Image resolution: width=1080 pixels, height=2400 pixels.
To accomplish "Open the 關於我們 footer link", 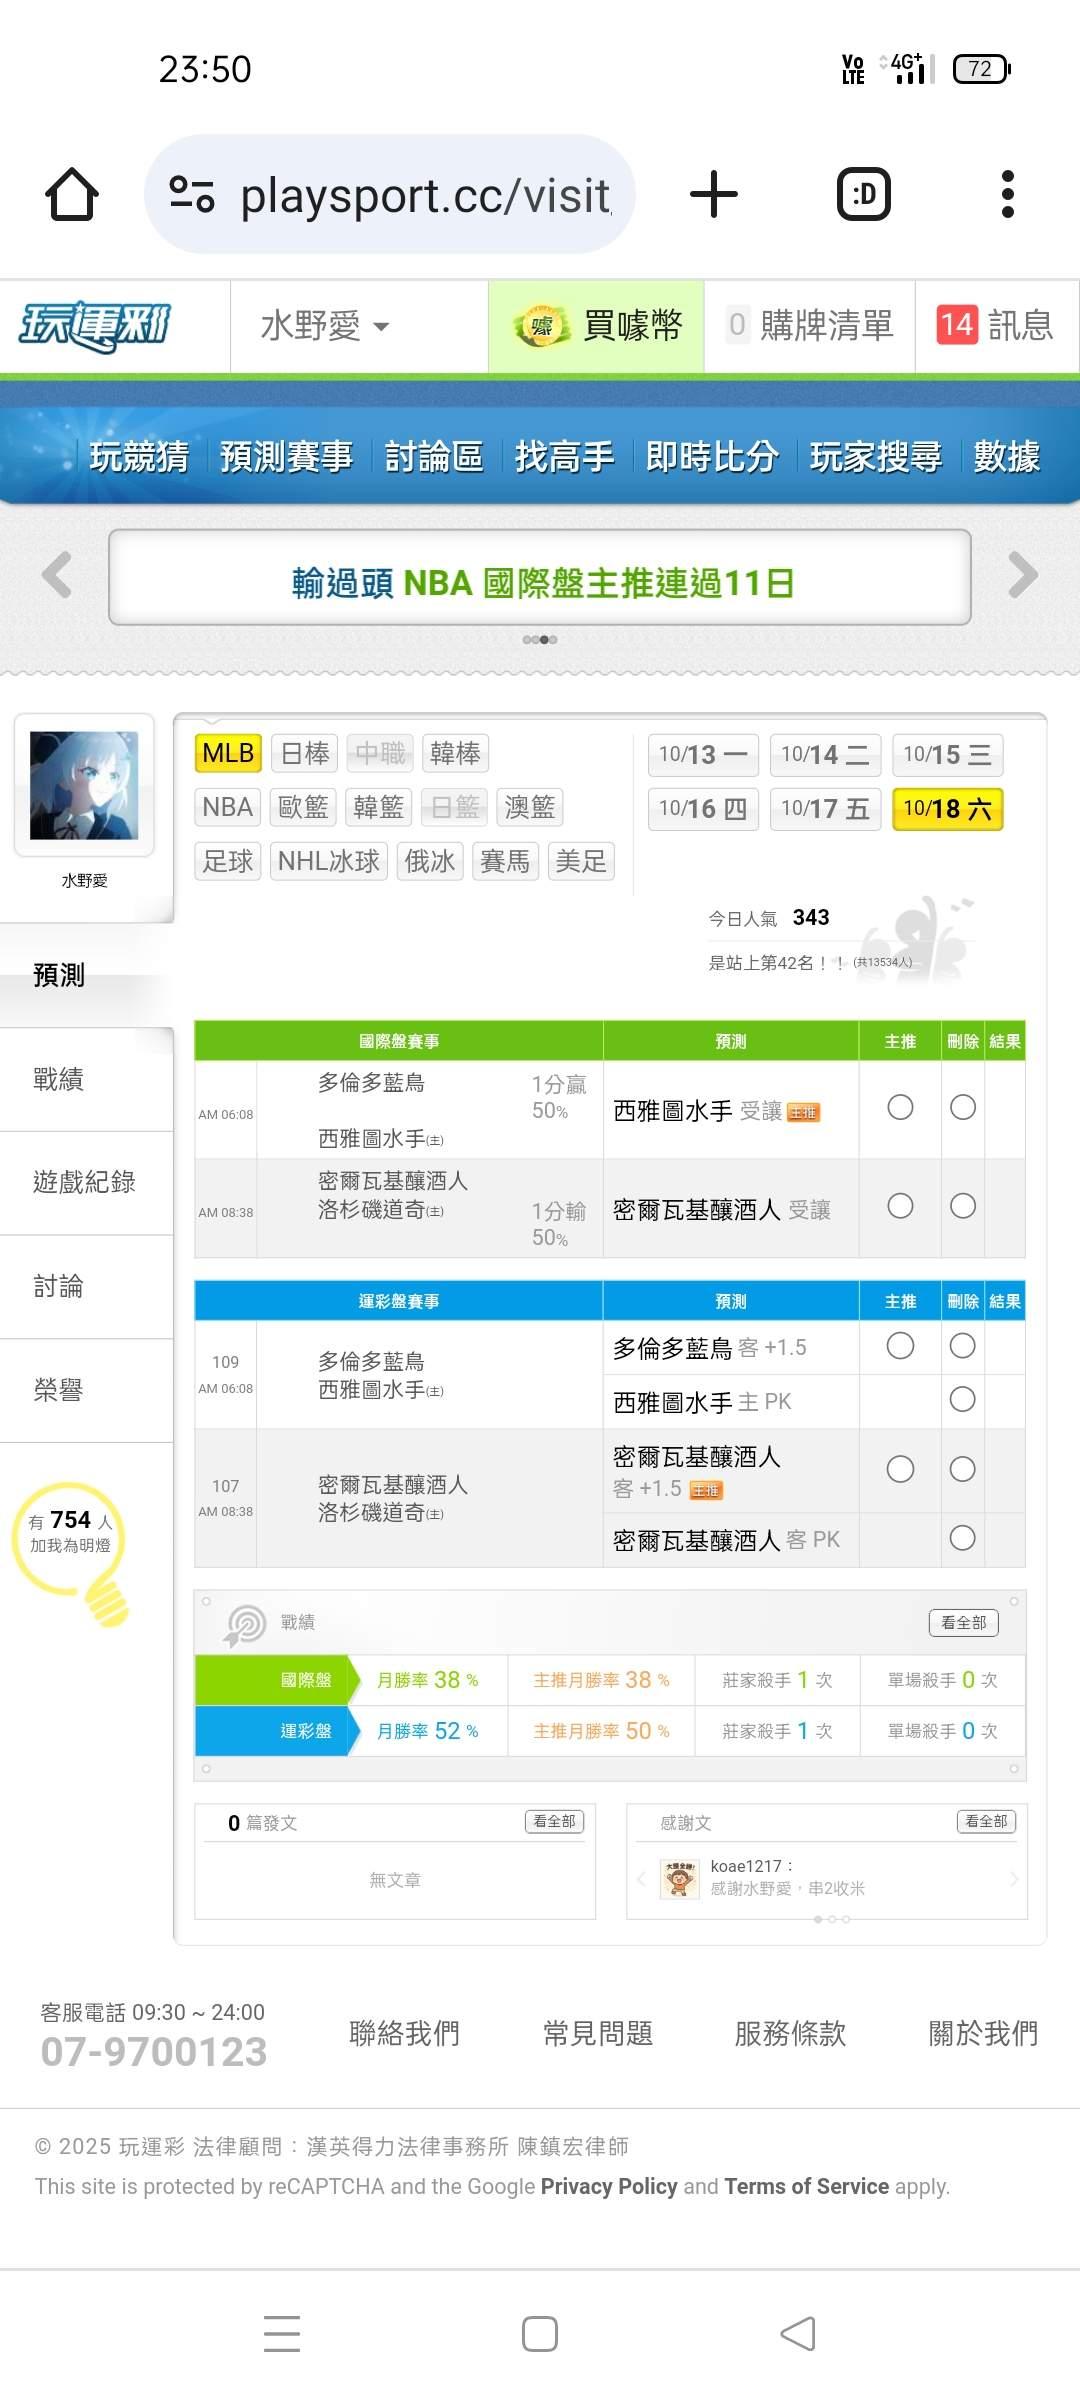I will (x=983, y=2033).
